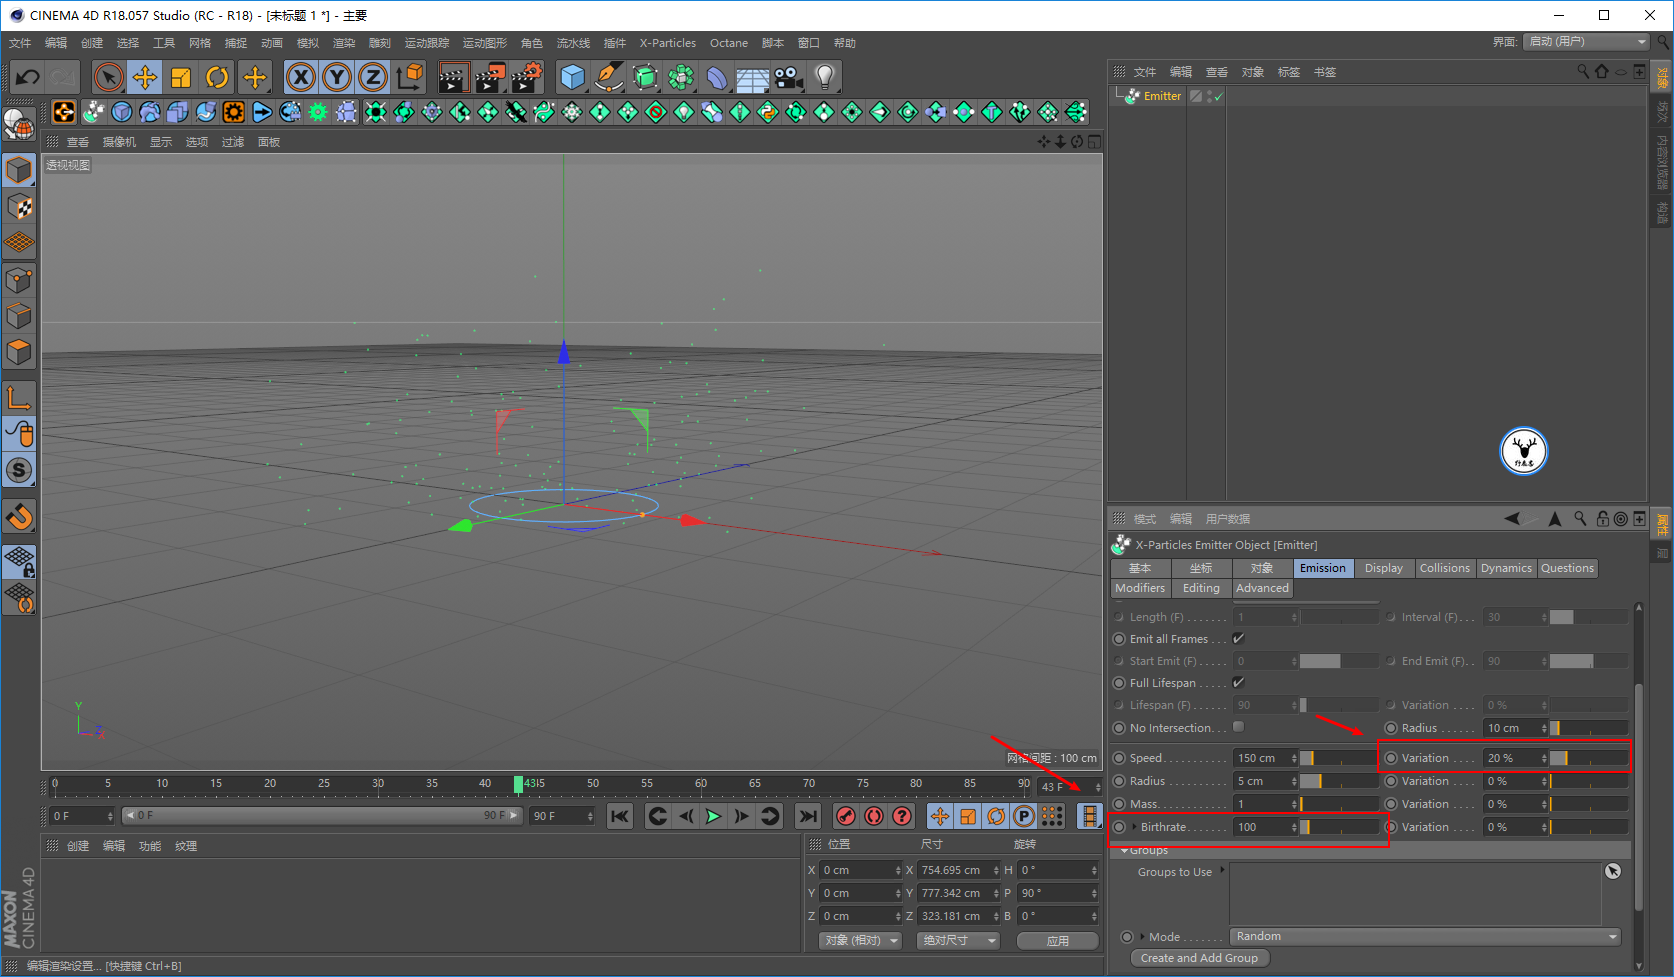The height and width of the screenshot is (977, 1674).
Task: Switch to Texture mode in the left sidebar
Action: (x=19, y=207)
